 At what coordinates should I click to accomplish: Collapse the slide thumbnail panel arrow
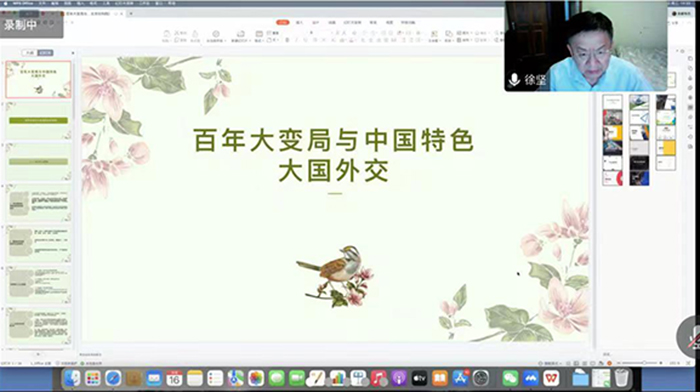(73, 53)
